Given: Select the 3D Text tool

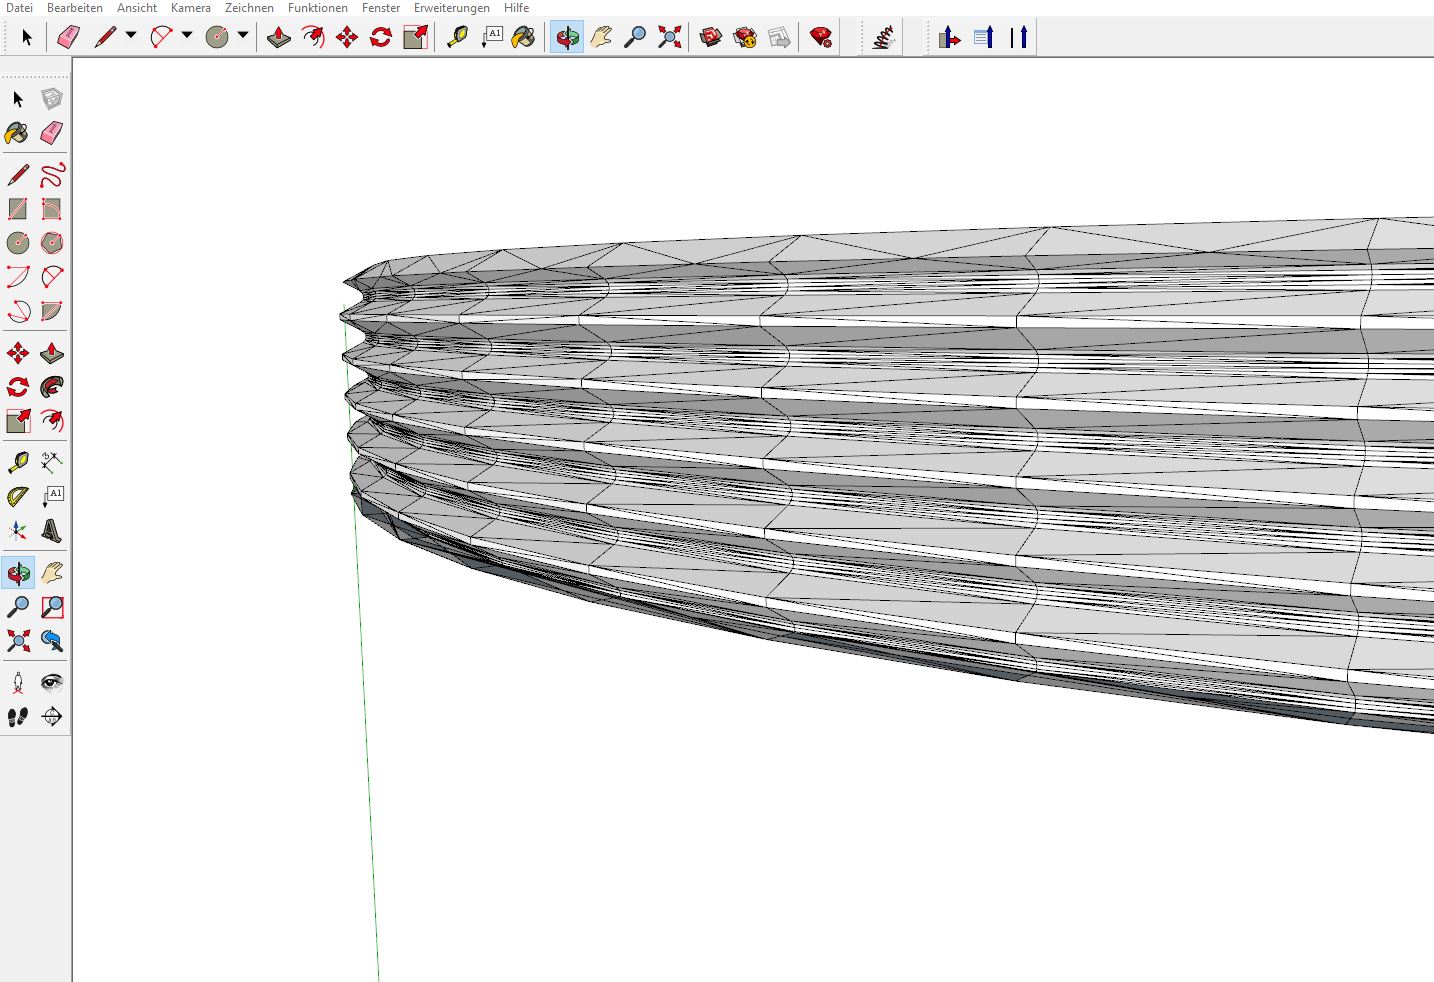Looking at the screenshot, I should pyautogui.click(x=52, y=531).
